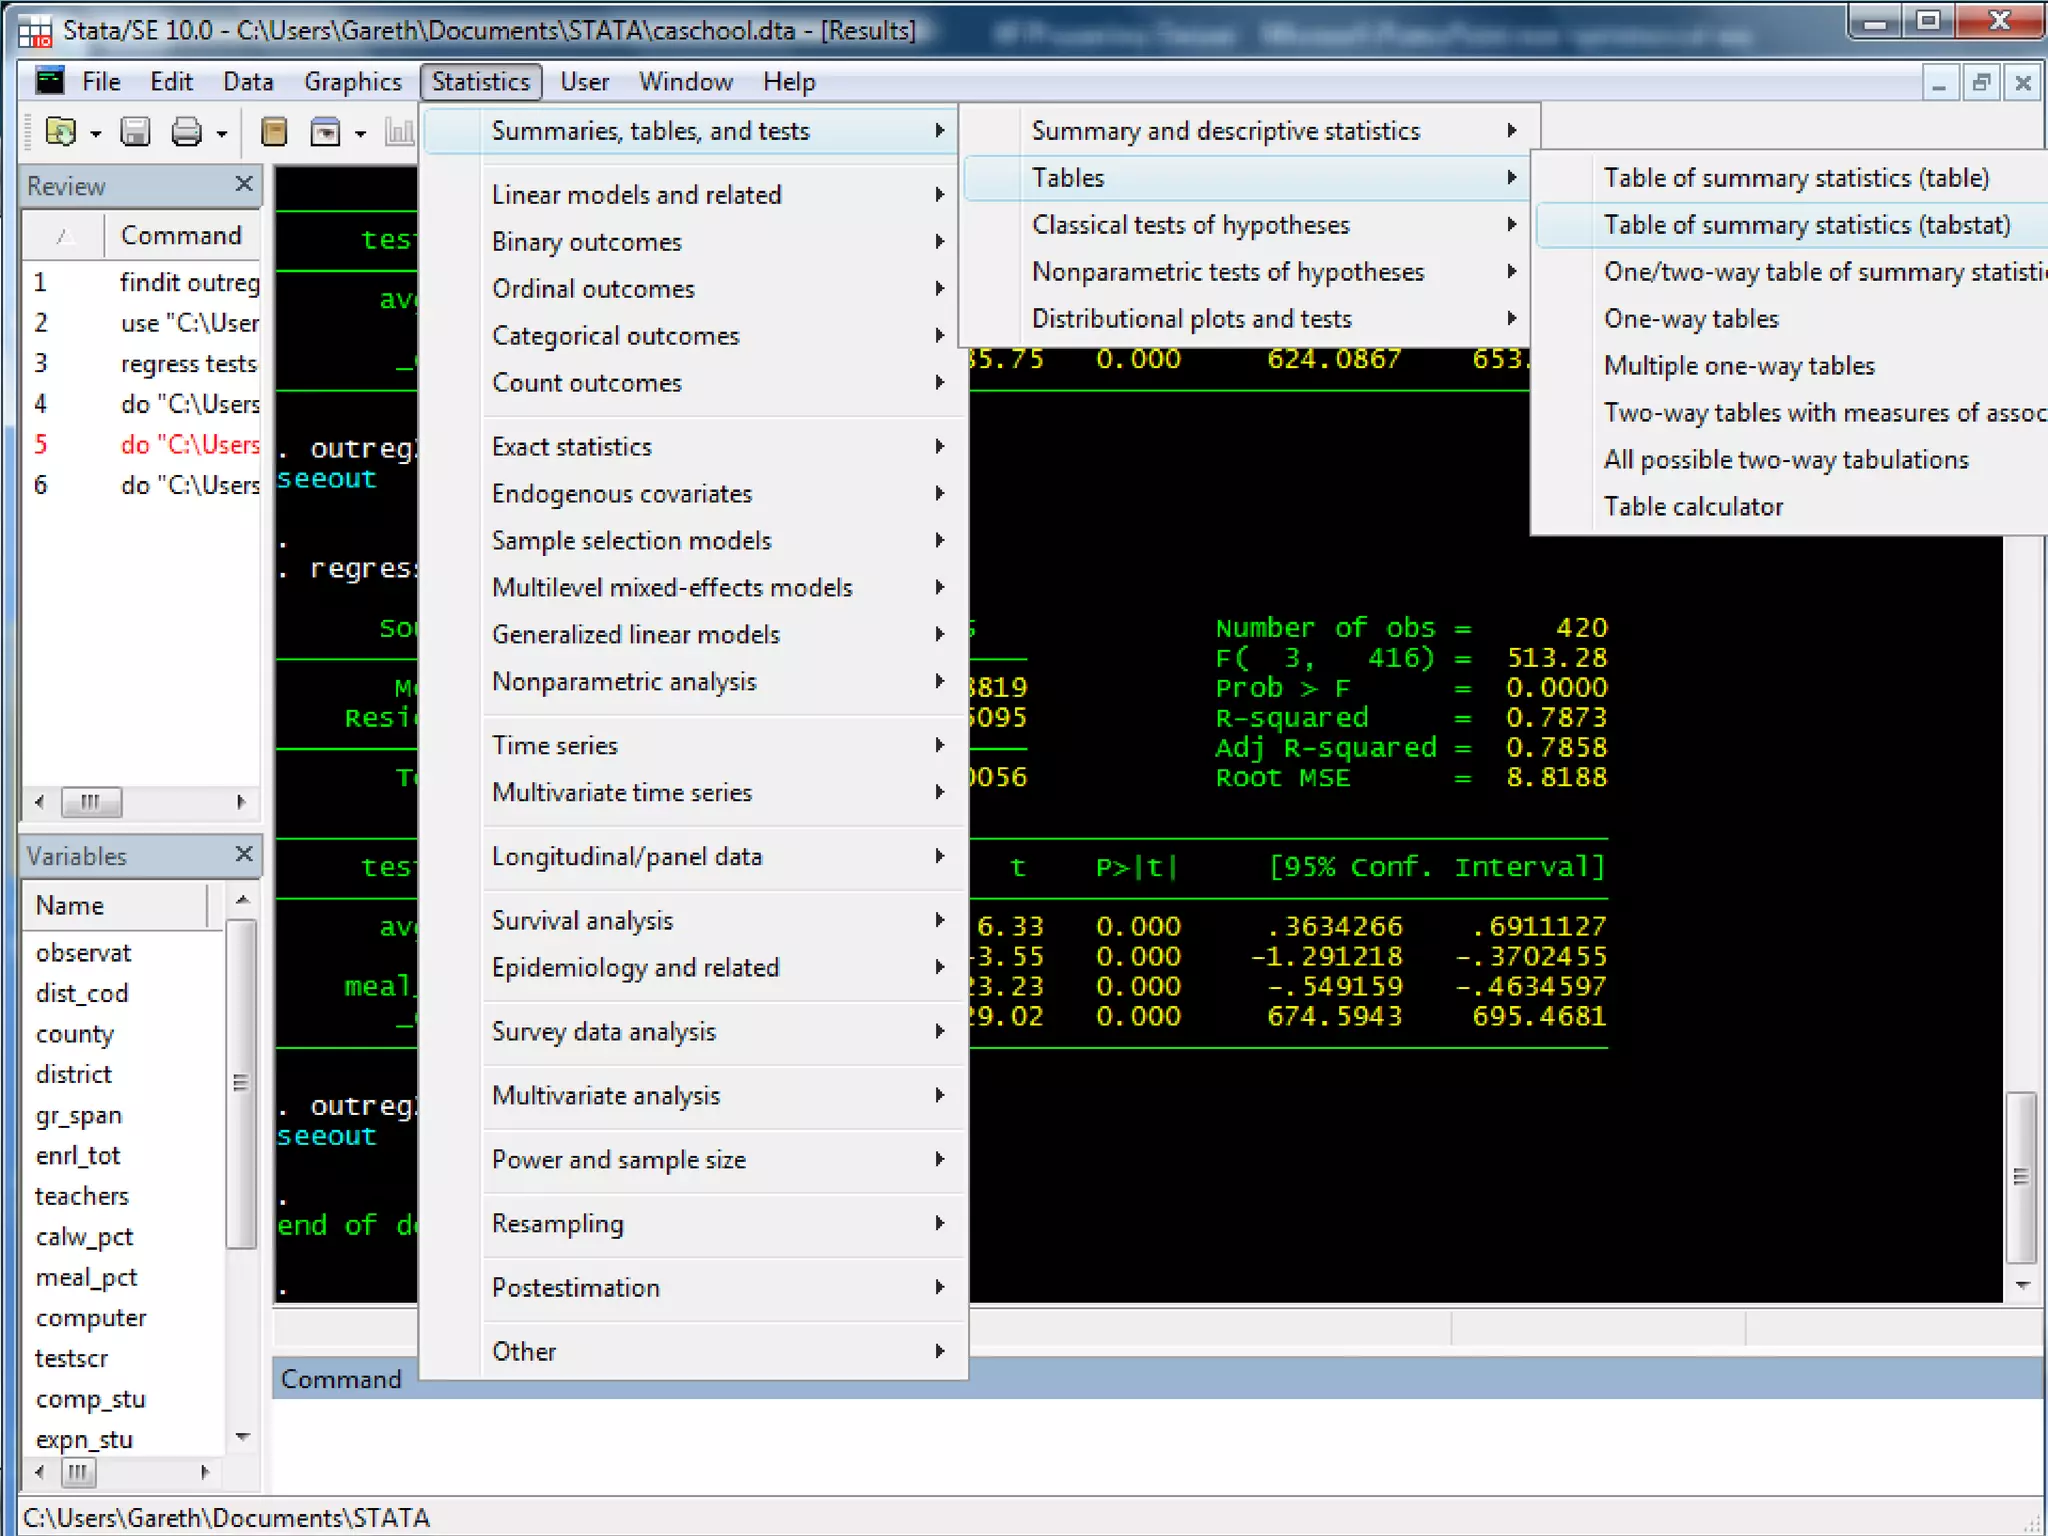The image size is (2048, 1536).
Task: Click the Stata icon left of File
Action: [49, 81]
